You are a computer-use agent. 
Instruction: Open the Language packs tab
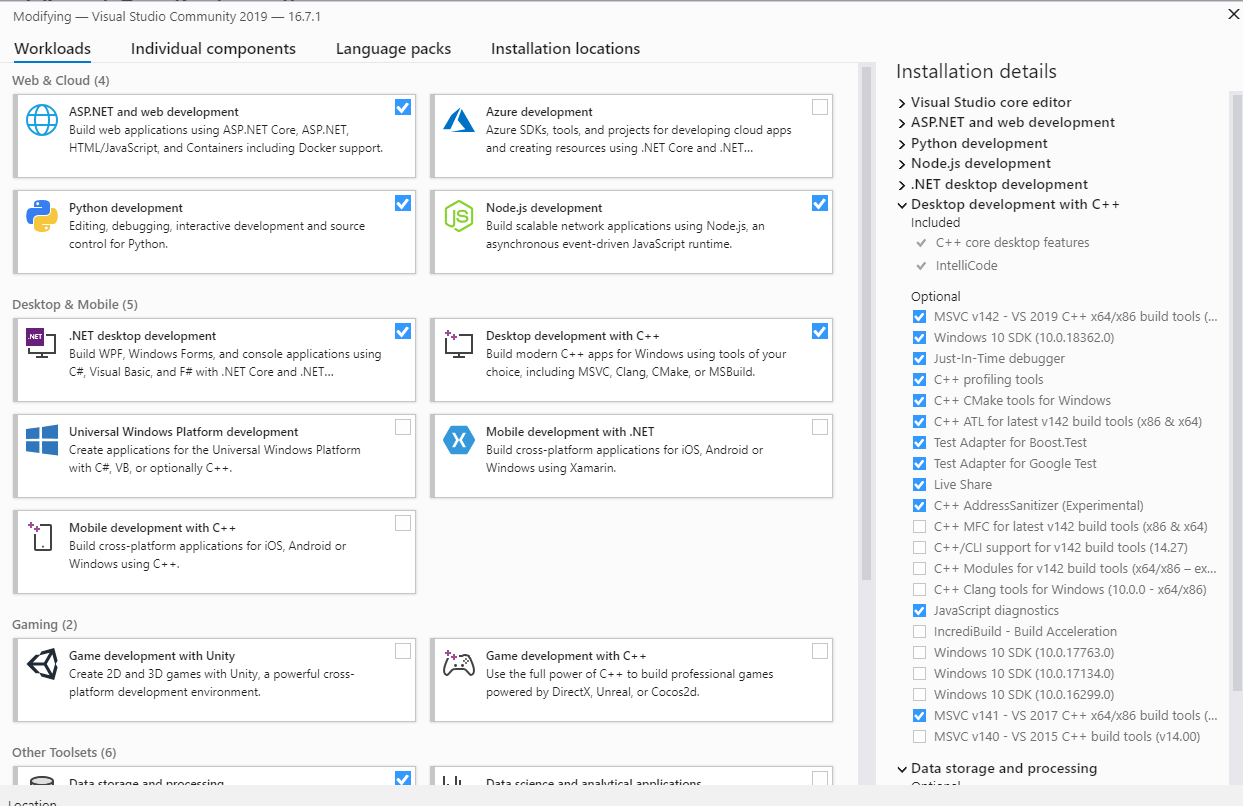coord(393,48)
